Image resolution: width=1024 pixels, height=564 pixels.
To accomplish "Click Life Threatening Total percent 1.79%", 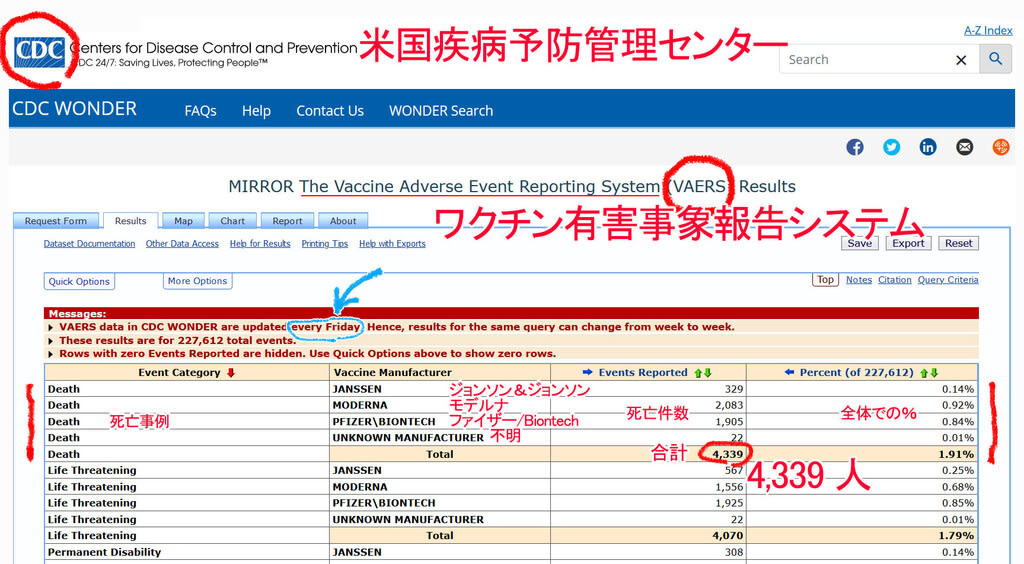I will (x=956, y=536).
